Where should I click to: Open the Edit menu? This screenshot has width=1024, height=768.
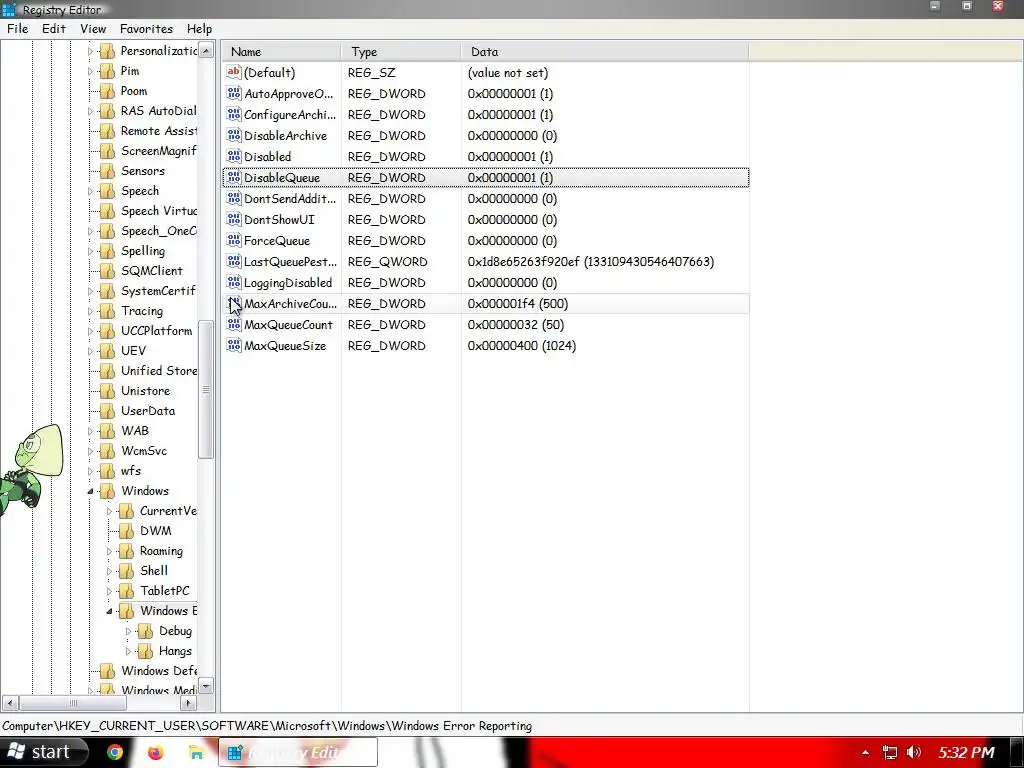pos(54,29)
